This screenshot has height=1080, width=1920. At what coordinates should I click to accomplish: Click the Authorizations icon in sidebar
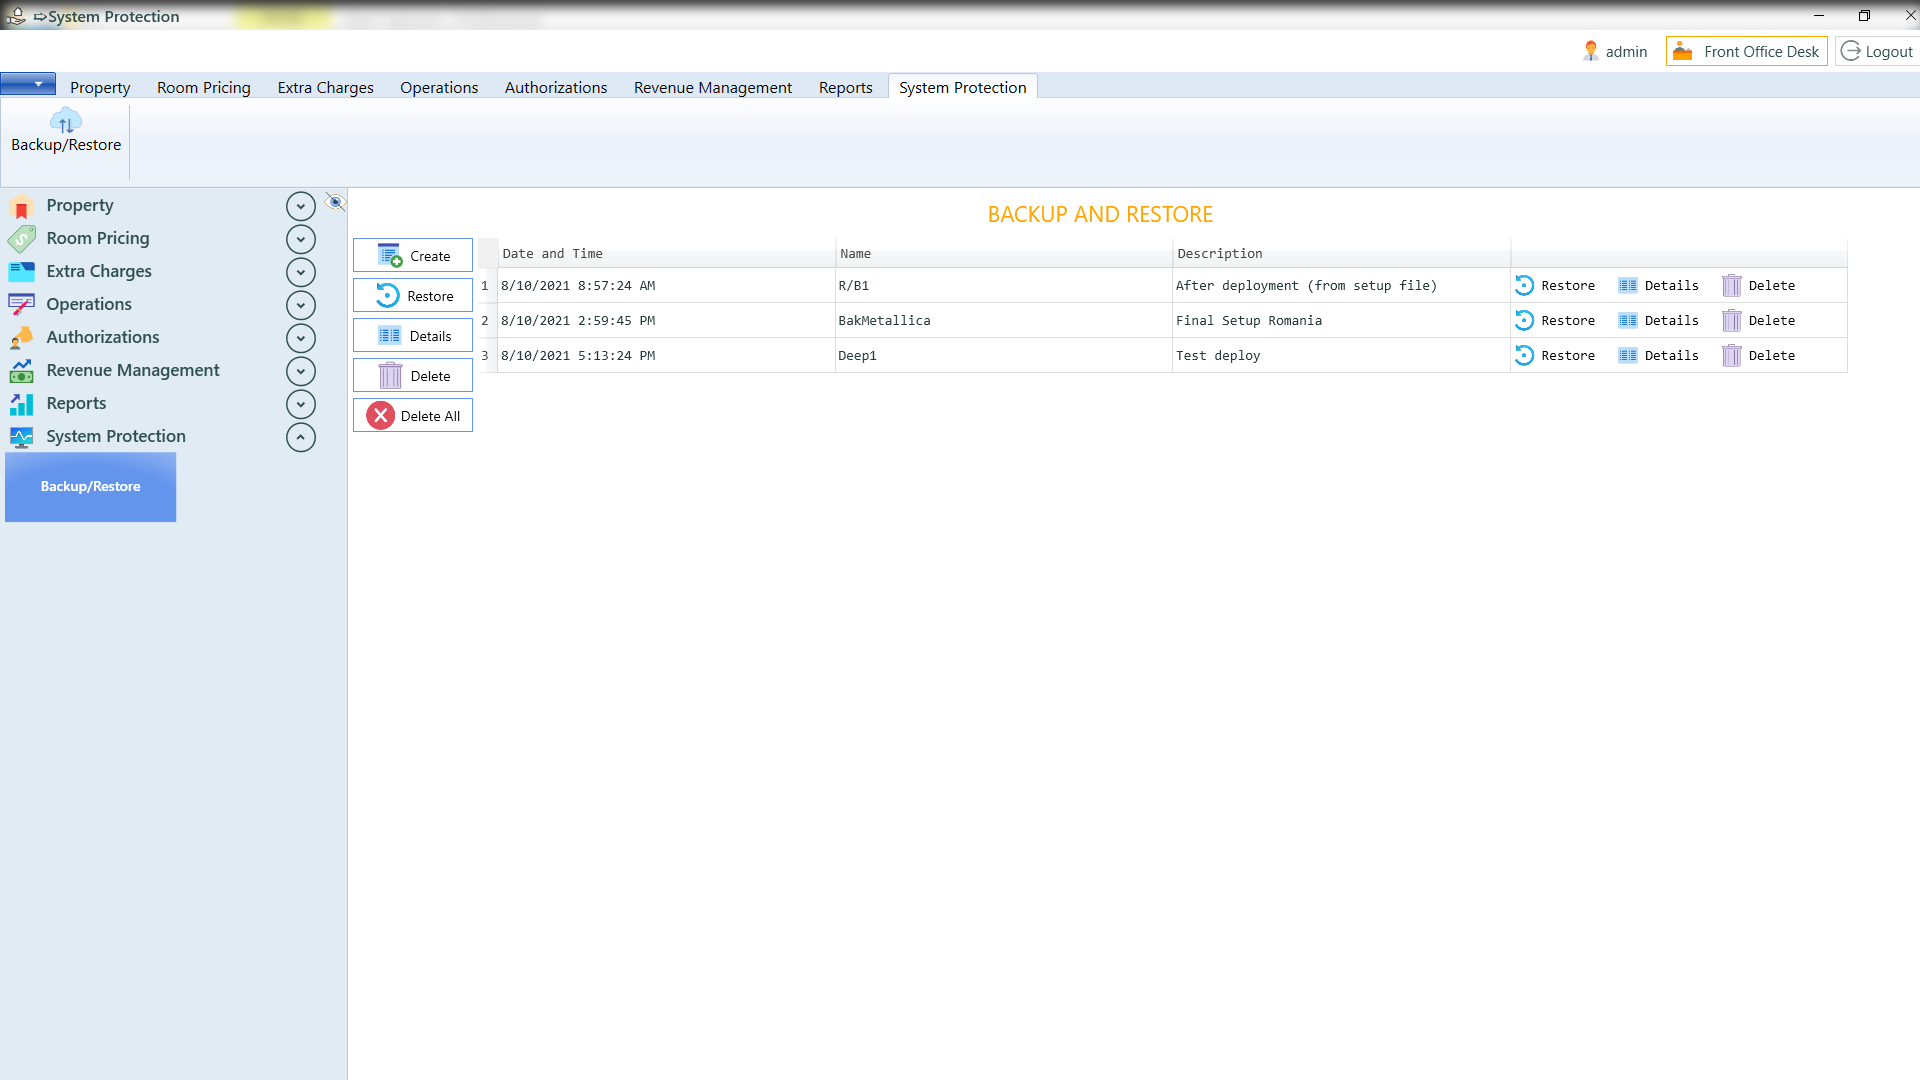pos(21,338)
